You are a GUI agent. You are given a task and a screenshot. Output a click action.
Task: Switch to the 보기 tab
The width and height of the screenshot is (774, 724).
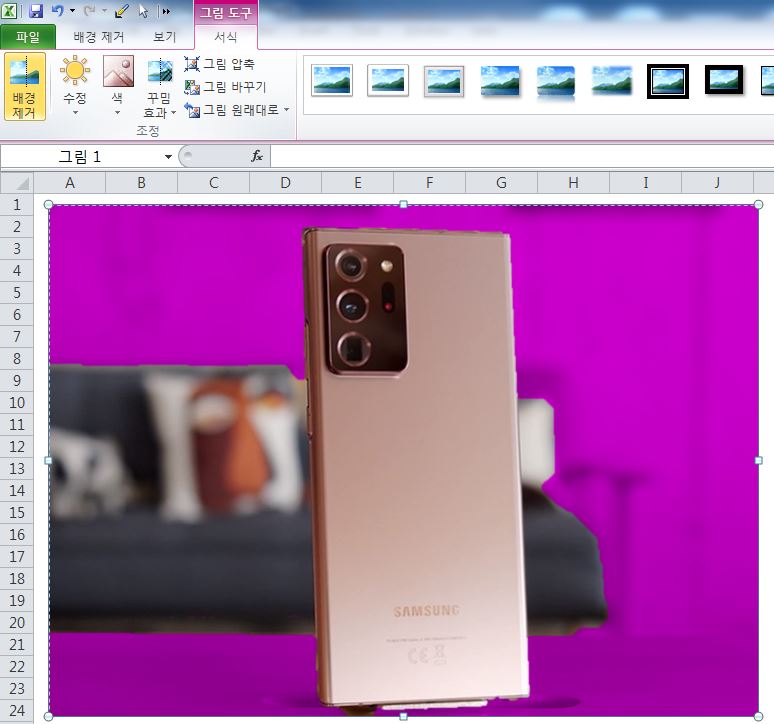coord(164,37)
